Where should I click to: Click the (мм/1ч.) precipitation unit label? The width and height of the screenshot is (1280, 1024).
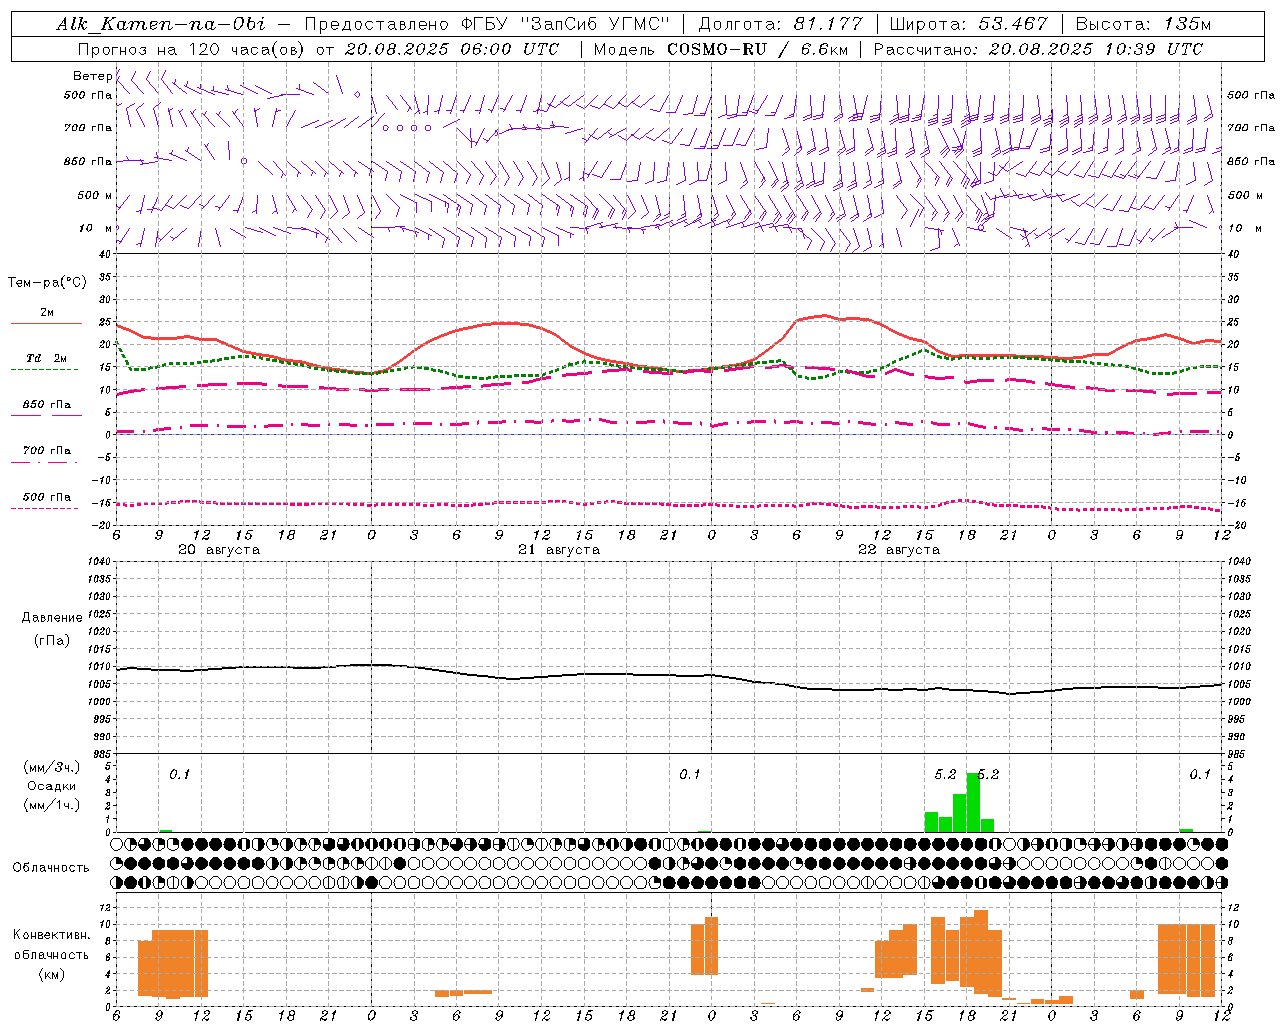[x=52, y=805]
